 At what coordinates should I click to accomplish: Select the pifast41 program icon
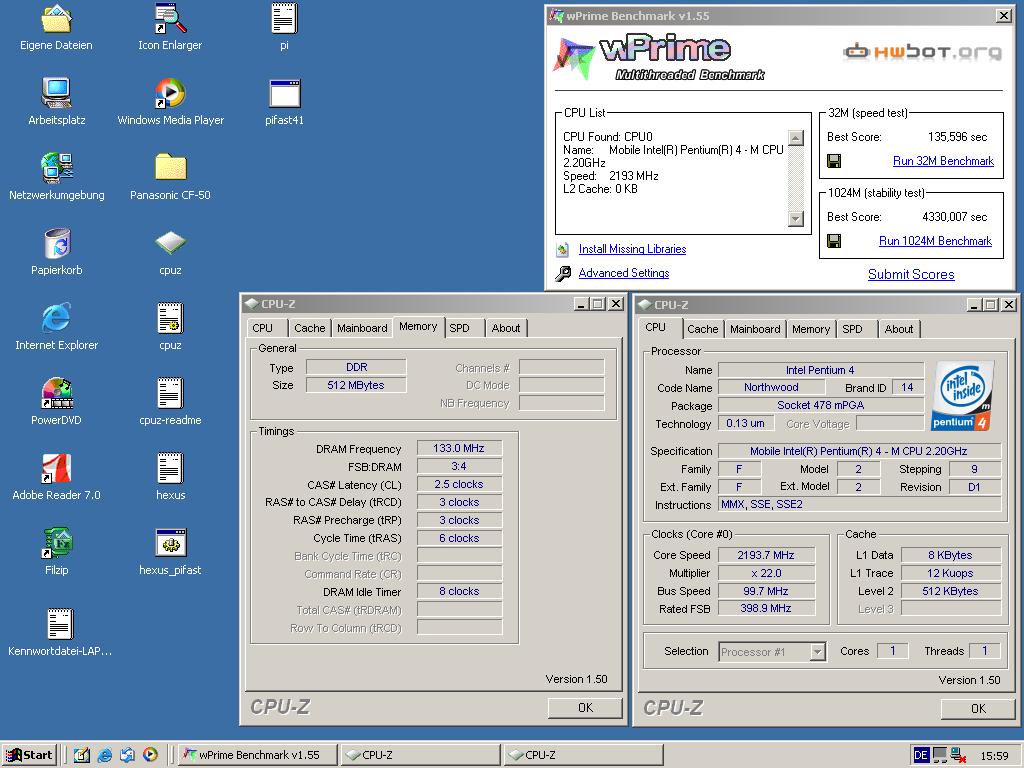[284, 93]
